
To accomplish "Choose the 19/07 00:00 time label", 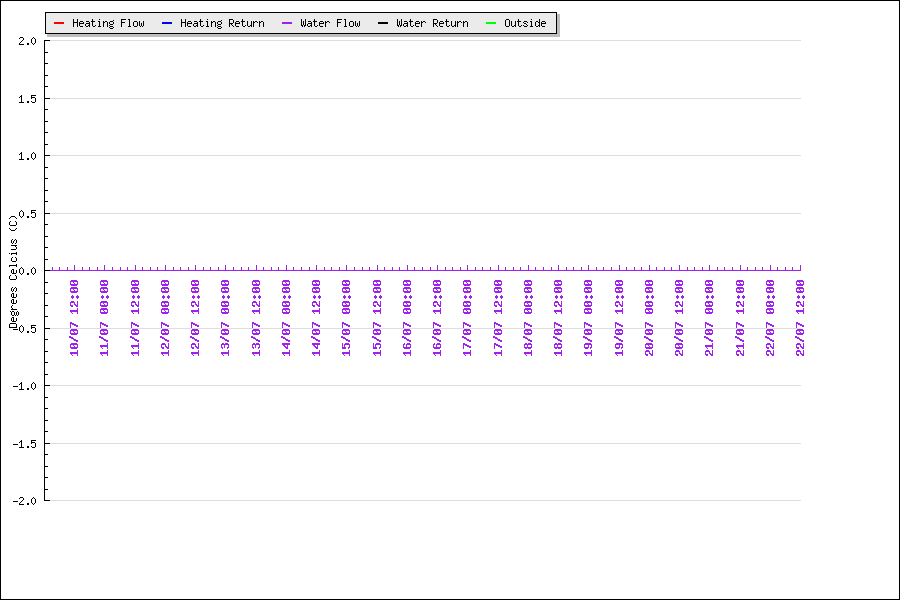I will tap(588, 317).
